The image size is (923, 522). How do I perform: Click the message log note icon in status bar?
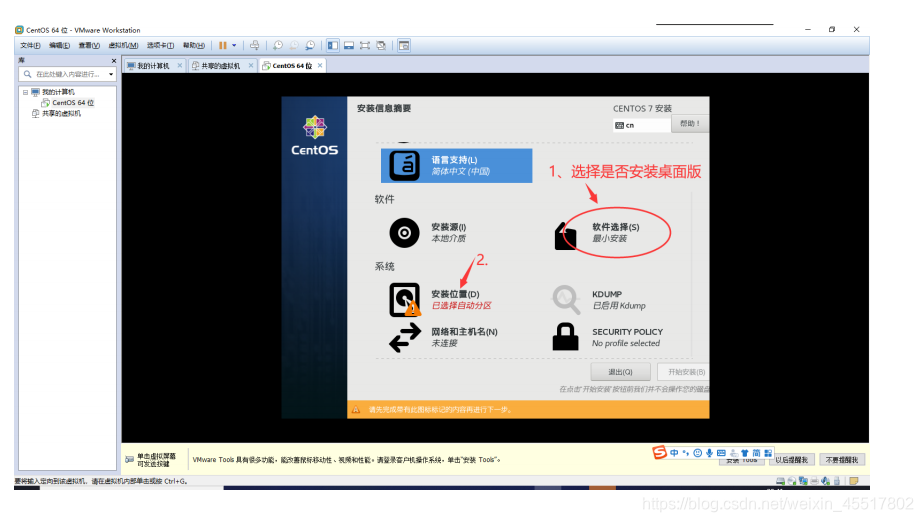(854, 481)
